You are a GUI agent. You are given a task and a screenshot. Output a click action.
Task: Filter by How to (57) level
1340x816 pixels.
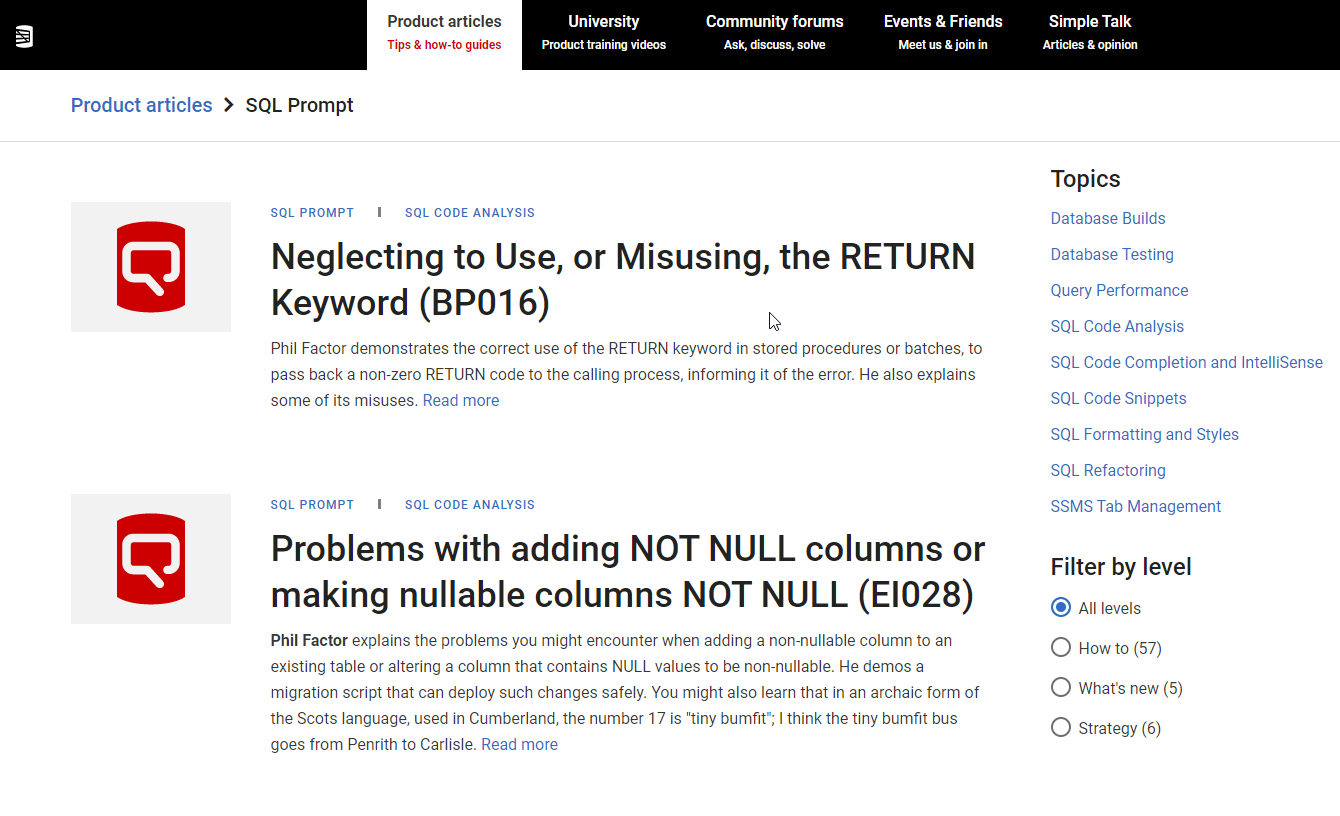point(1061,648)
